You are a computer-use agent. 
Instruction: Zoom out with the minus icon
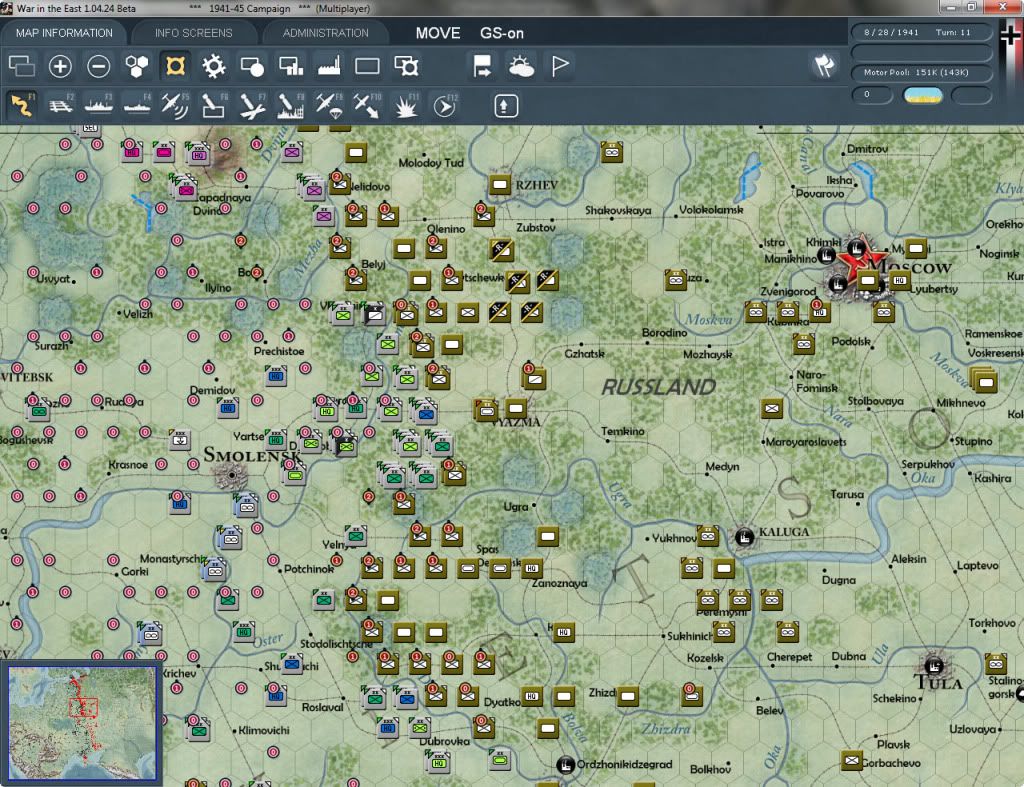(99, 66)
